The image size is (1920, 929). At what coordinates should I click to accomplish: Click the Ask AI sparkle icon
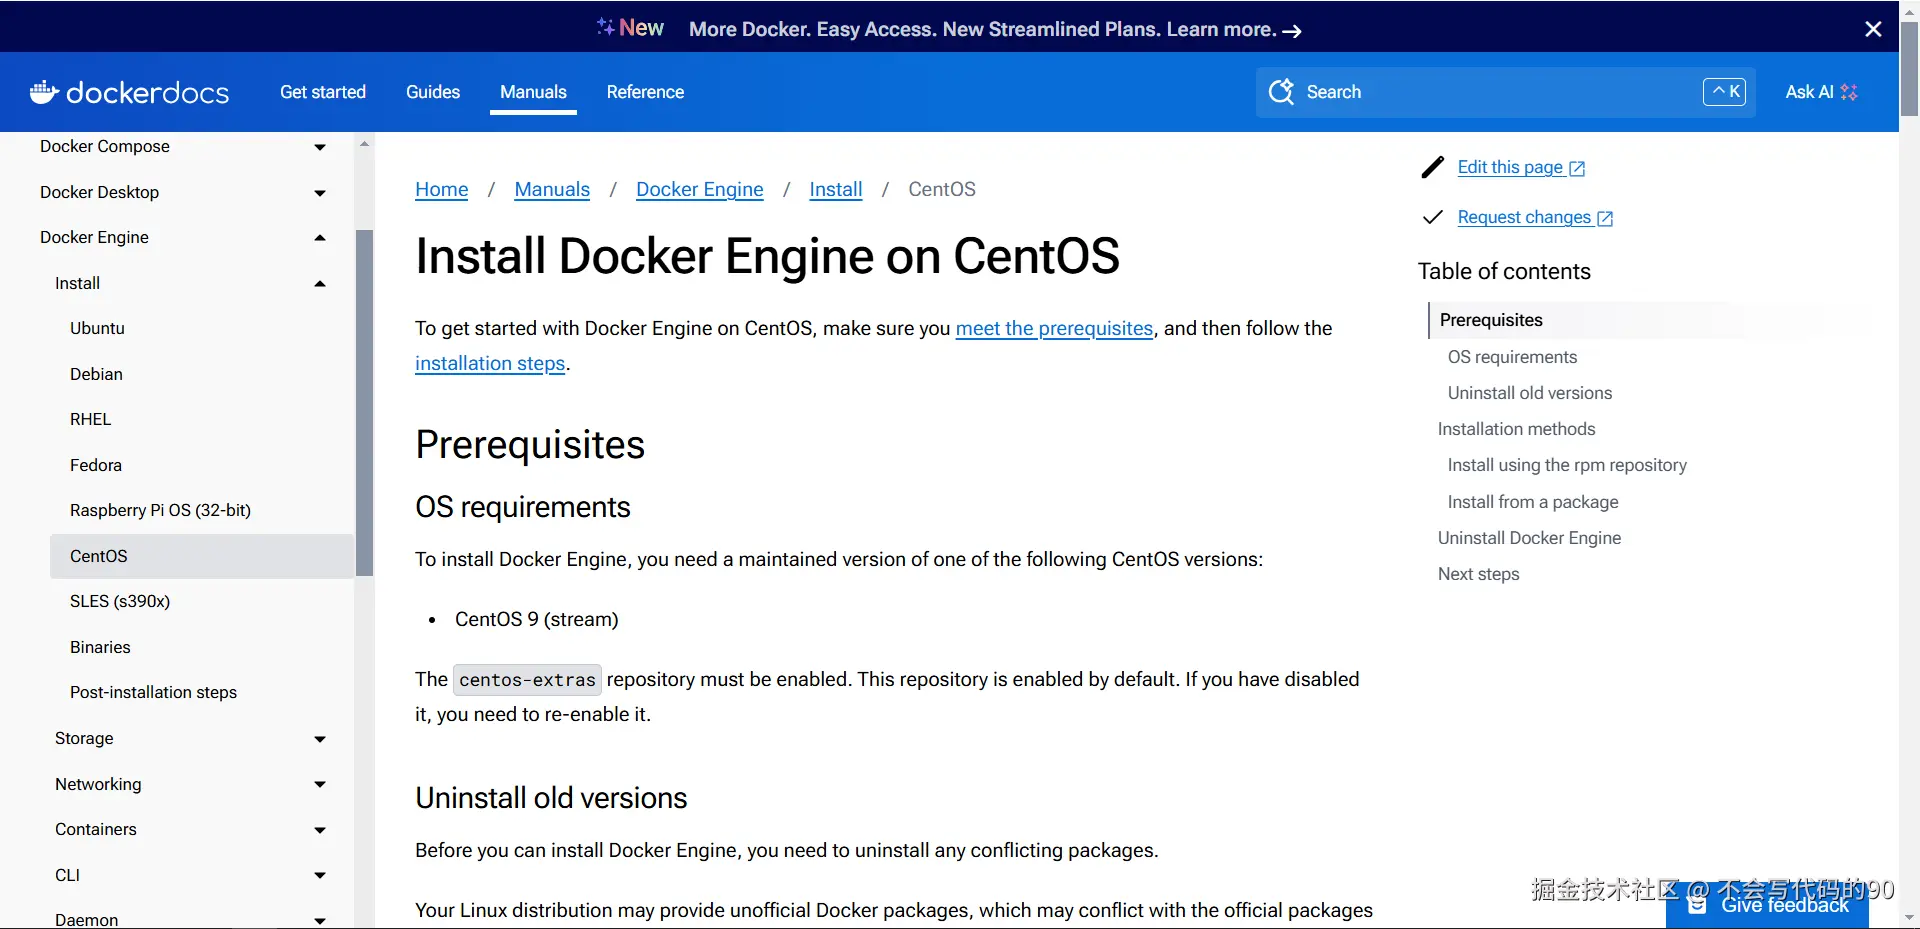pyautogui.click(x=1849, y=92)
